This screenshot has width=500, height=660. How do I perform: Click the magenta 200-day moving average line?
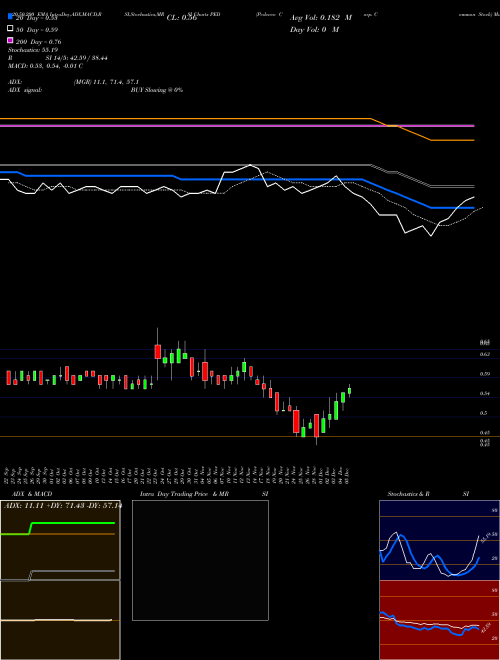[237, 125]
